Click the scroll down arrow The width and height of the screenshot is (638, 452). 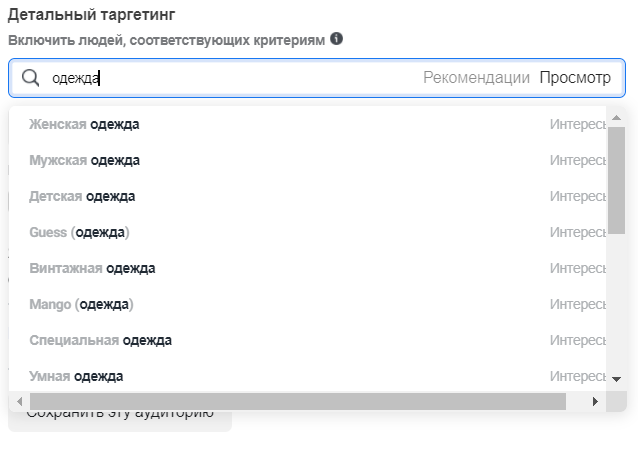[x=616, y=379]
